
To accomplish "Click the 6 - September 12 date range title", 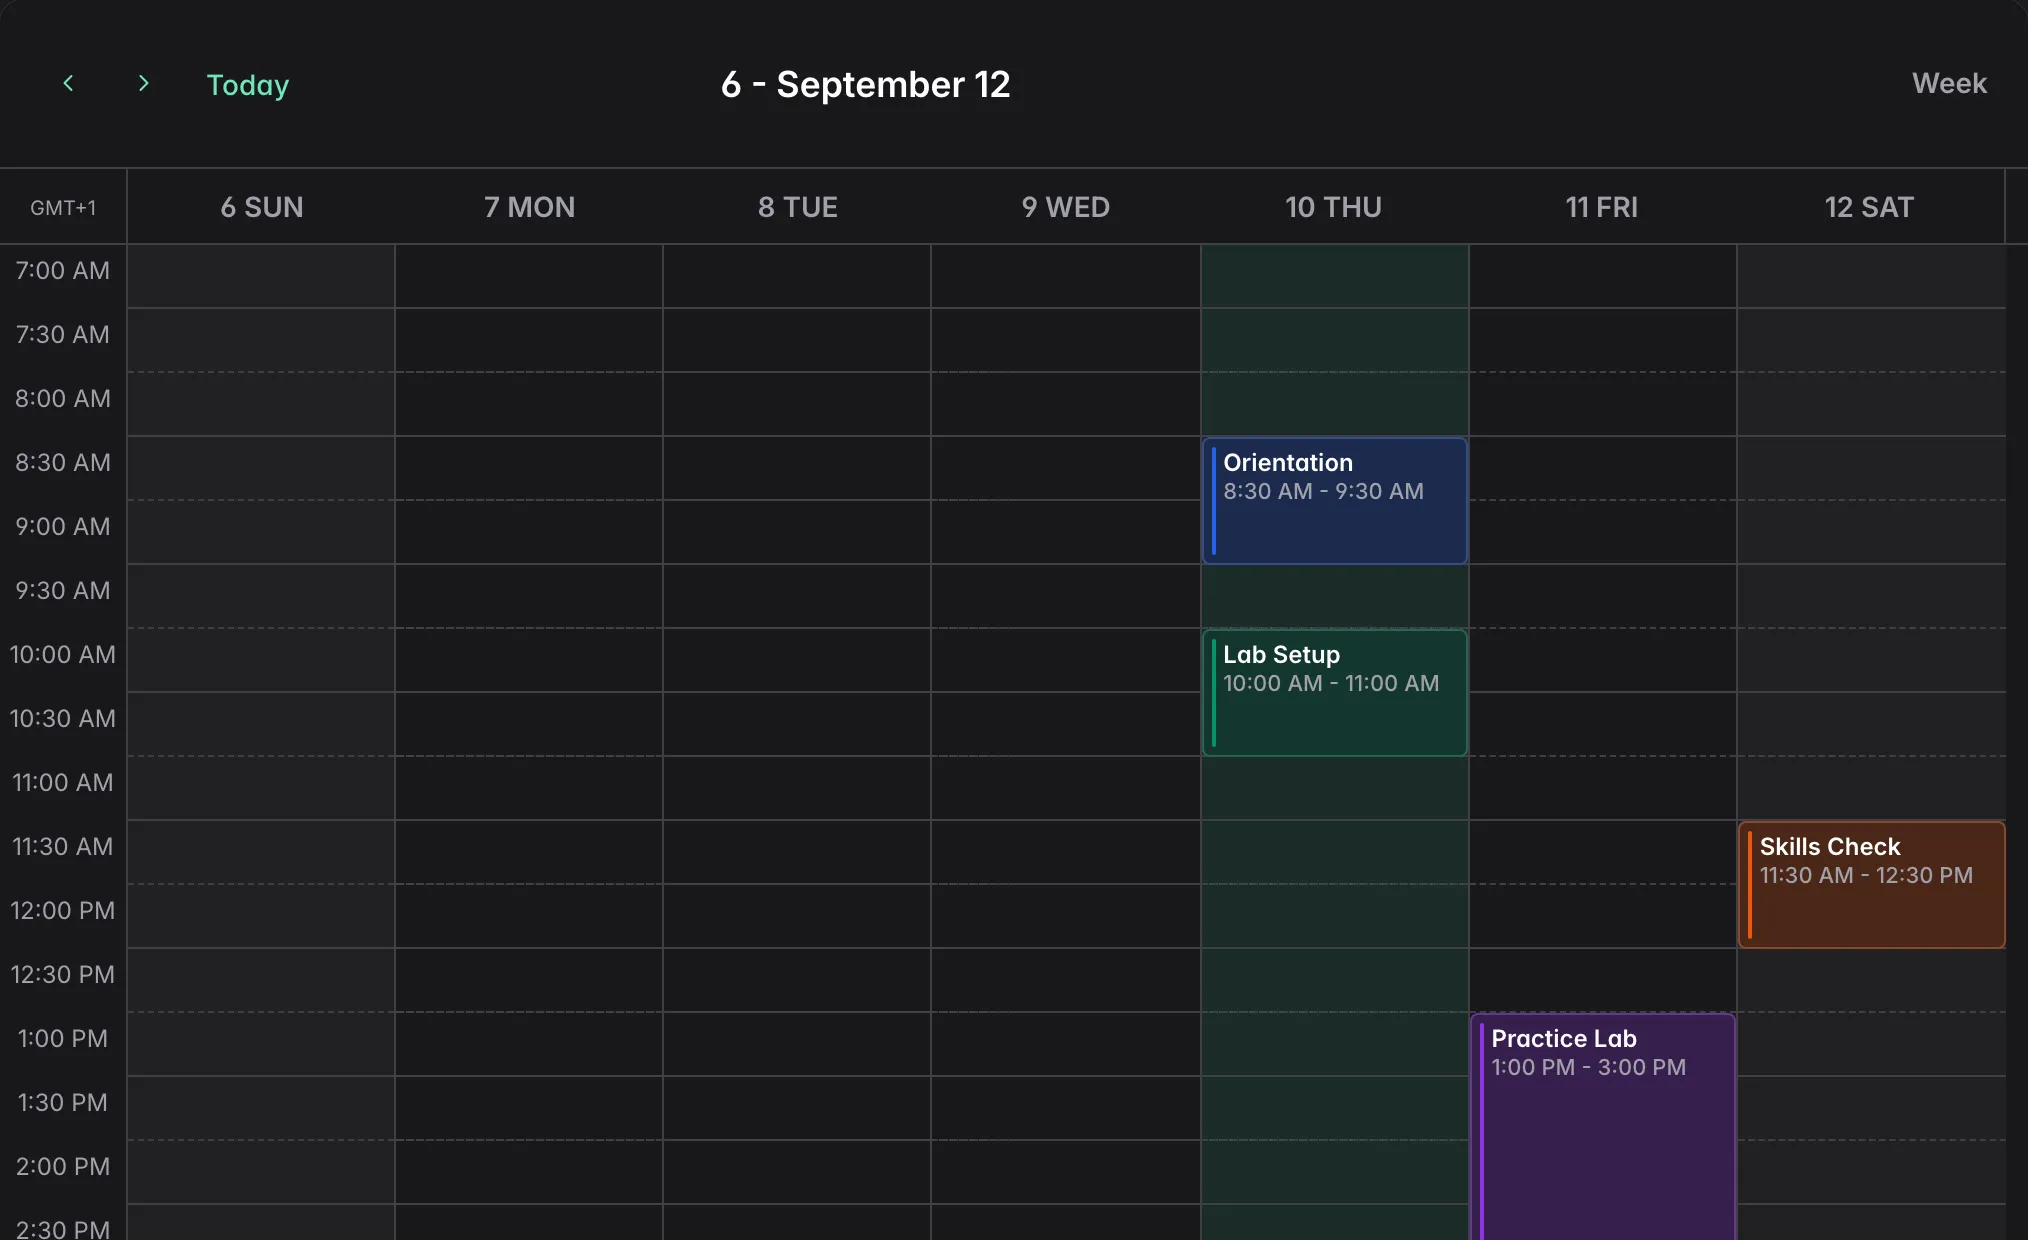I will point(866,85).
